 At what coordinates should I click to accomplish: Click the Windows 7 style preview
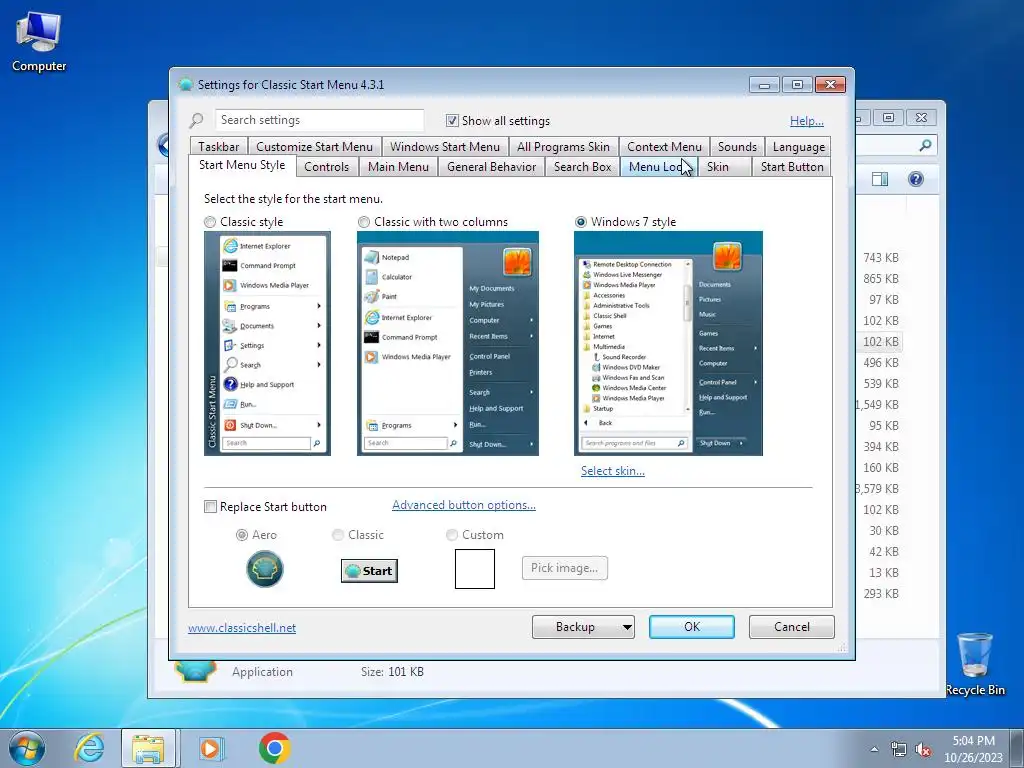(668, 344)
